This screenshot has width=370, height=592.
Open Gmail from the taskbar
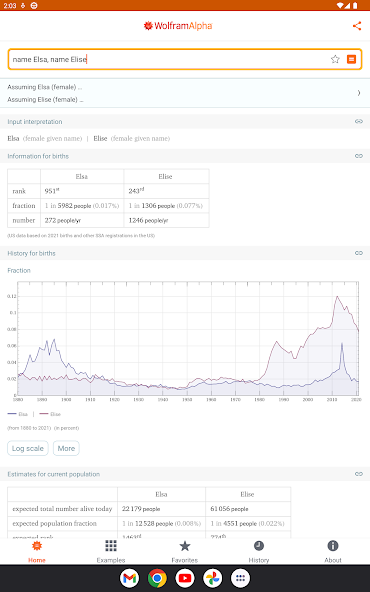130,578
